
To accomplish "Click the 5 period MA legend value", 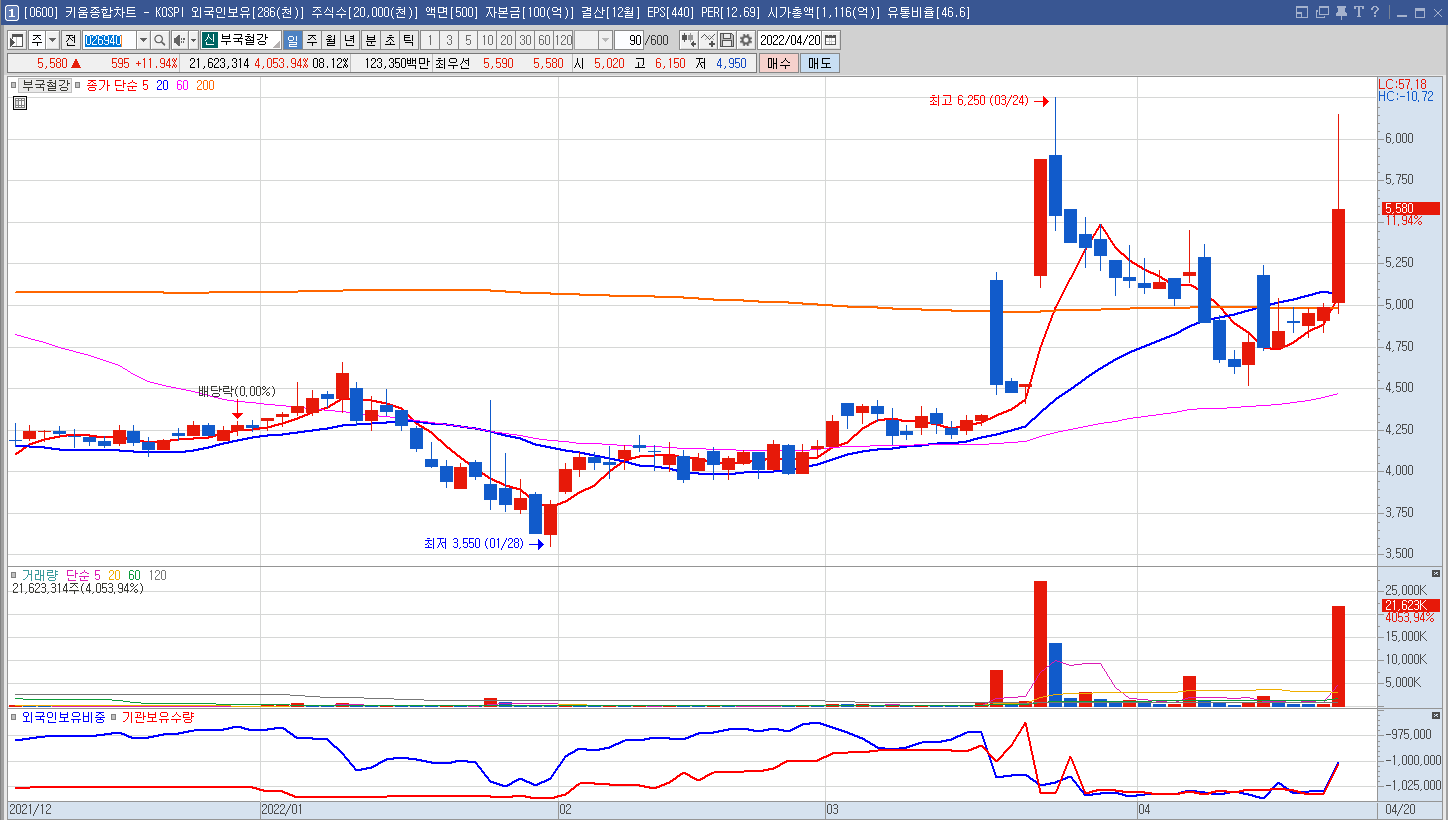I will (145, 85).
